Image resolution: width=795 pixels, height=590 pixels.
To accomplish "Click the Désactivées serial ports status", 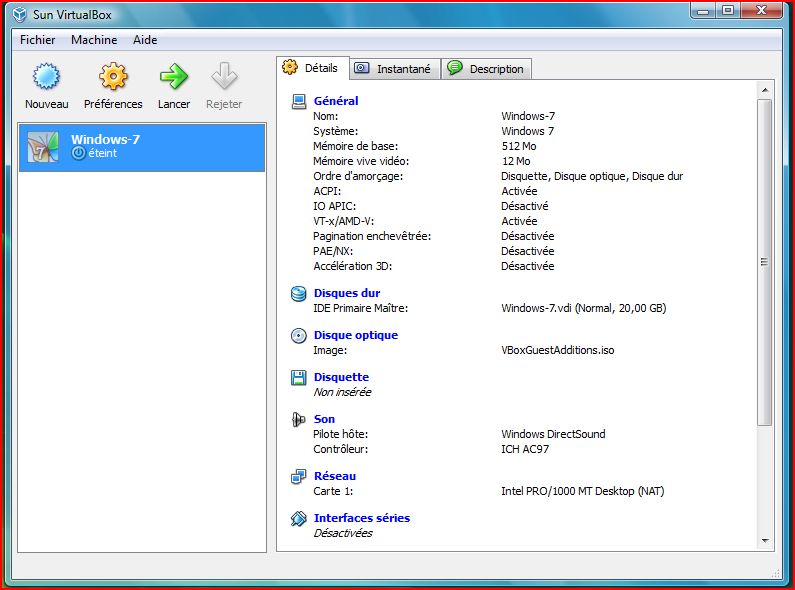I will (x=343, y=533).
